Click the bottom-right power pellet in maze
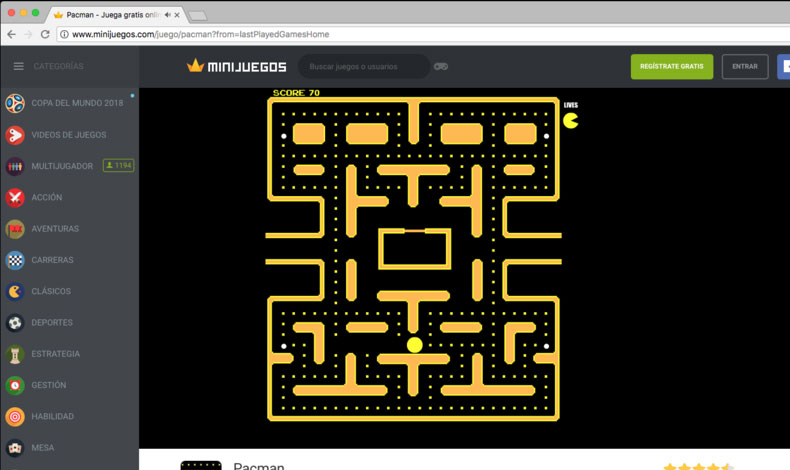Viewport: 790px width, 470px height. point(546,346)
